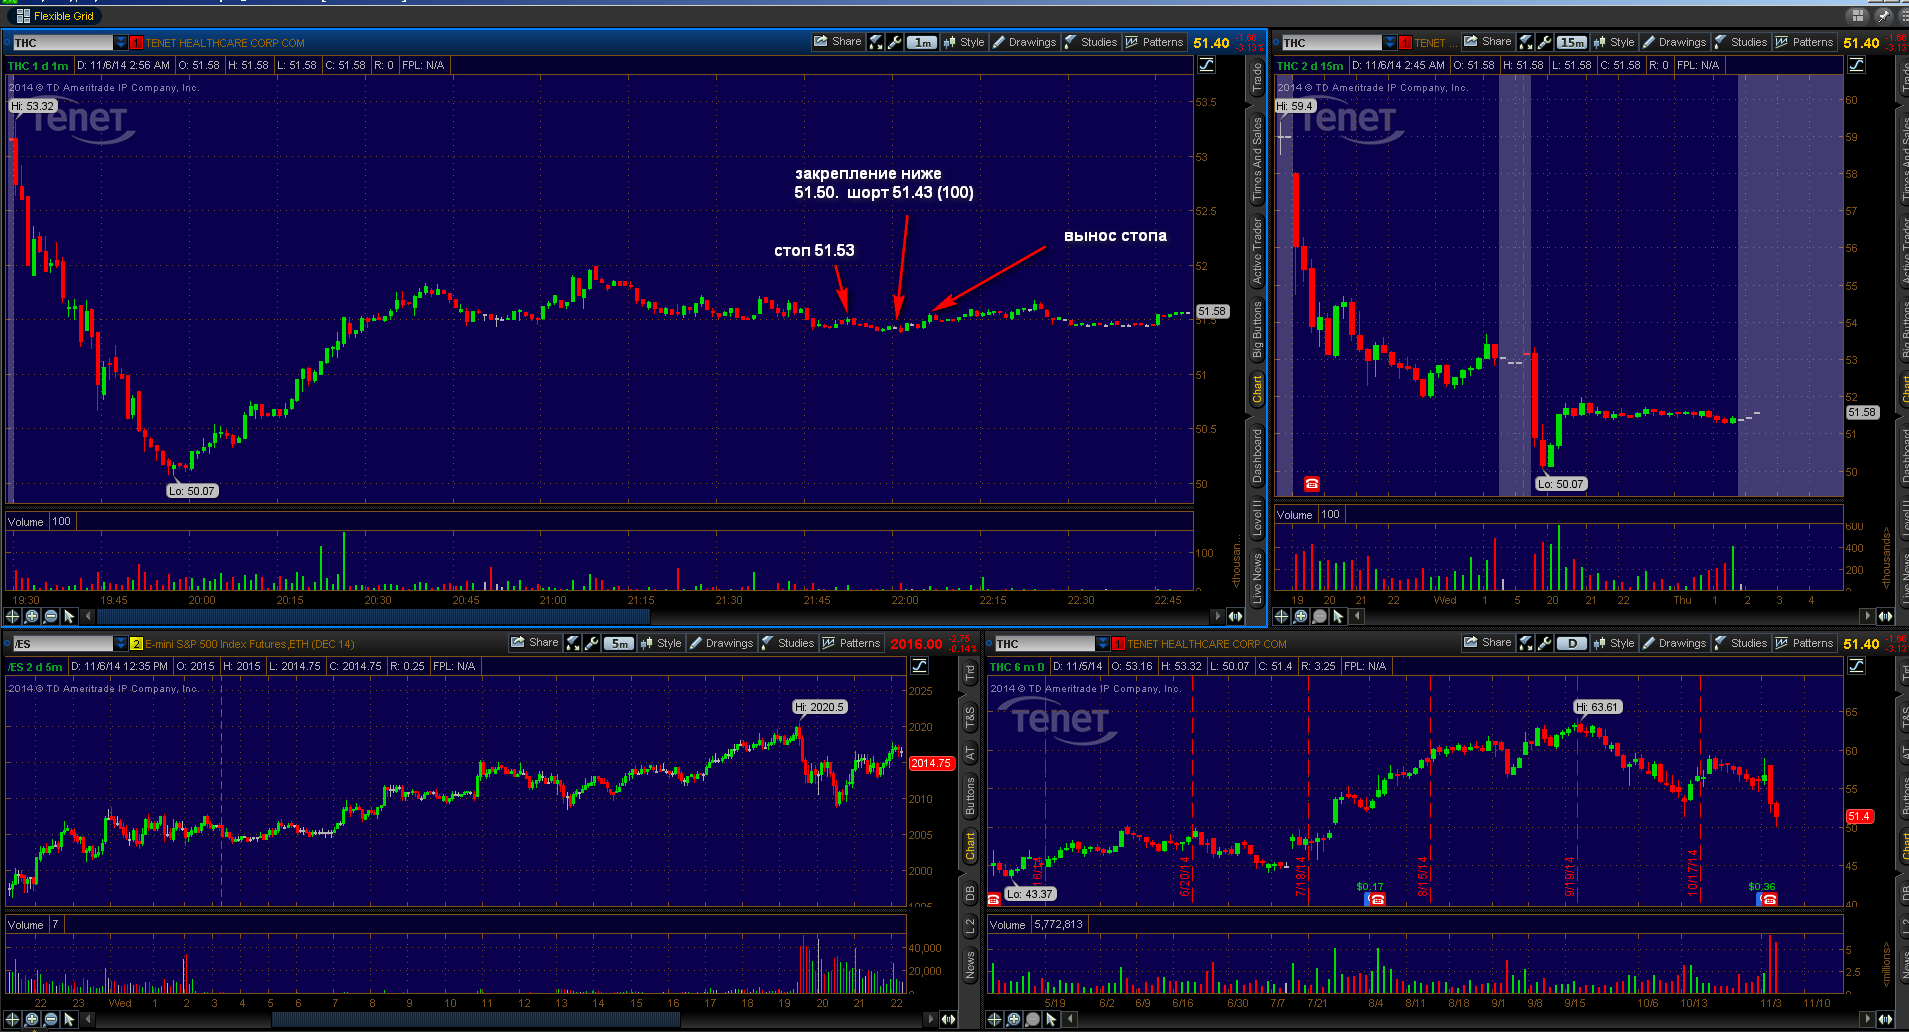Toggle the Big Buttons side panel
This screenshot has height=1032, width=1909.
(1257, 329)
